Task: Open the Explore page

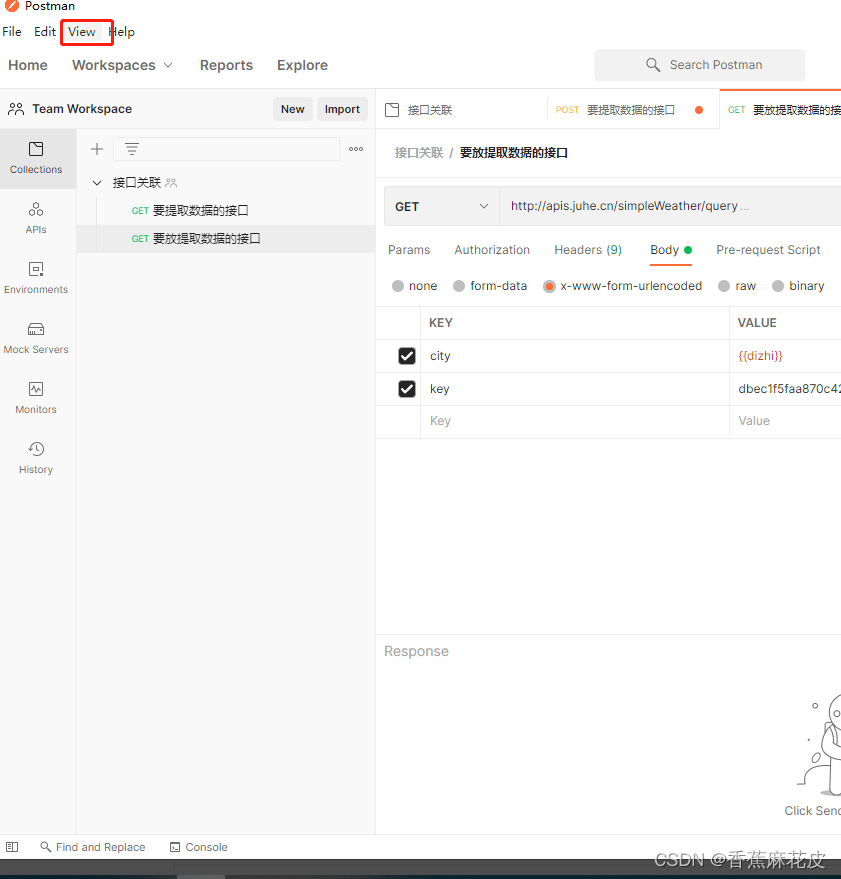Action: 302,65
